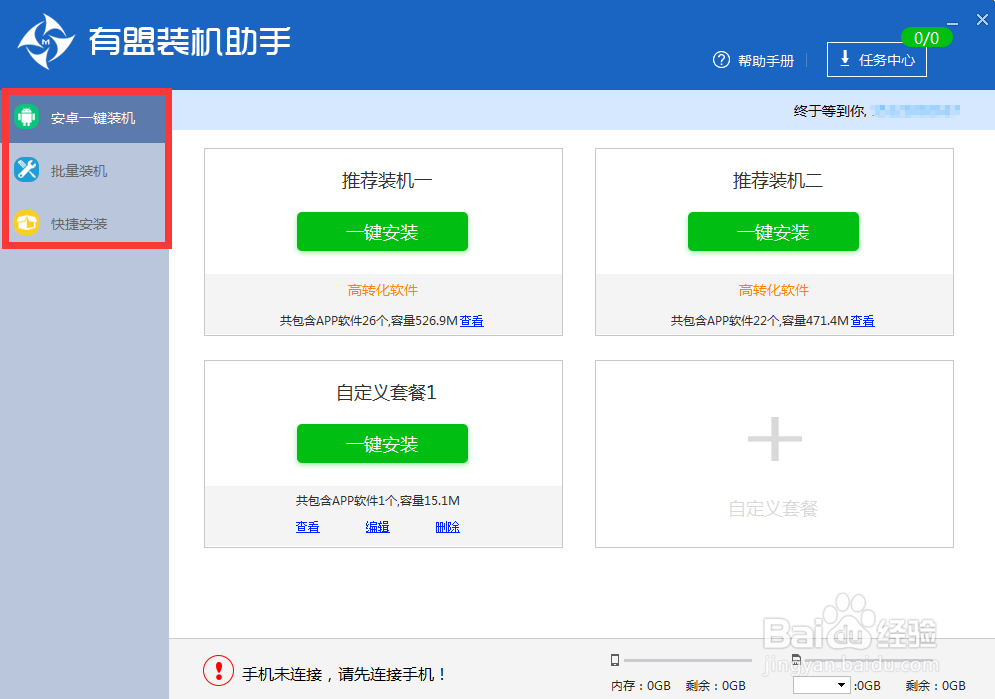Click the 编辑 link under 自定义套餐1
Screen dimensions: 995x699
pos(377,526)
